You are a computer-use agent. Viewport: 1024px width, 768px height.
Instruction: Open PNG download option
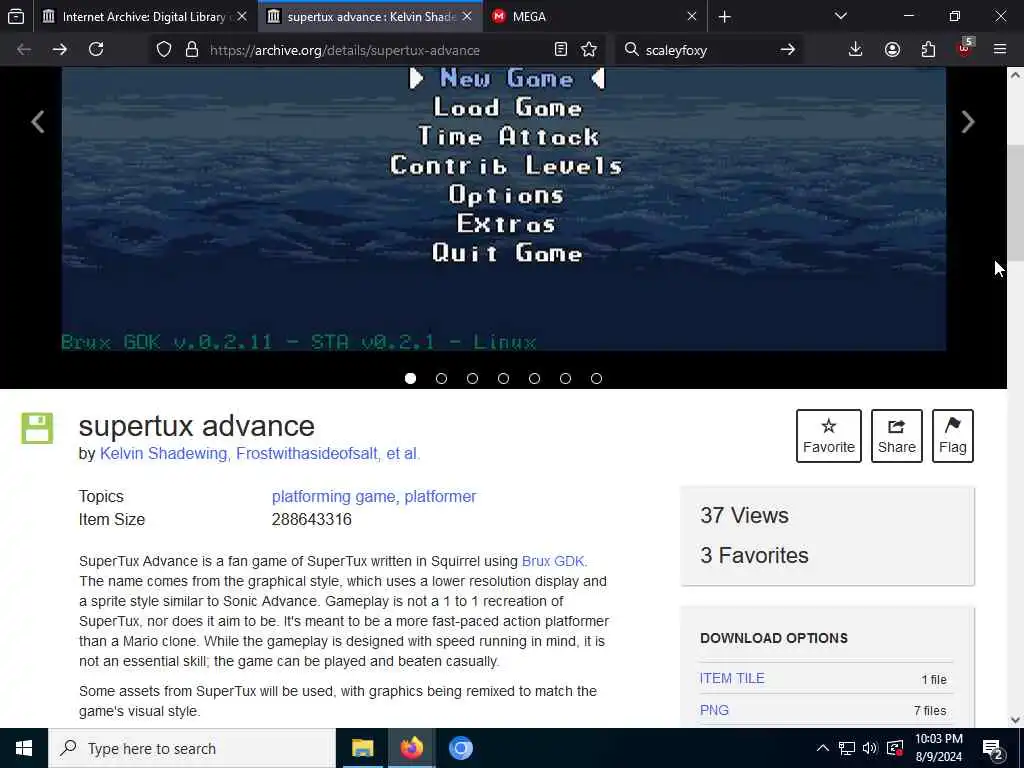pos(714,711)
